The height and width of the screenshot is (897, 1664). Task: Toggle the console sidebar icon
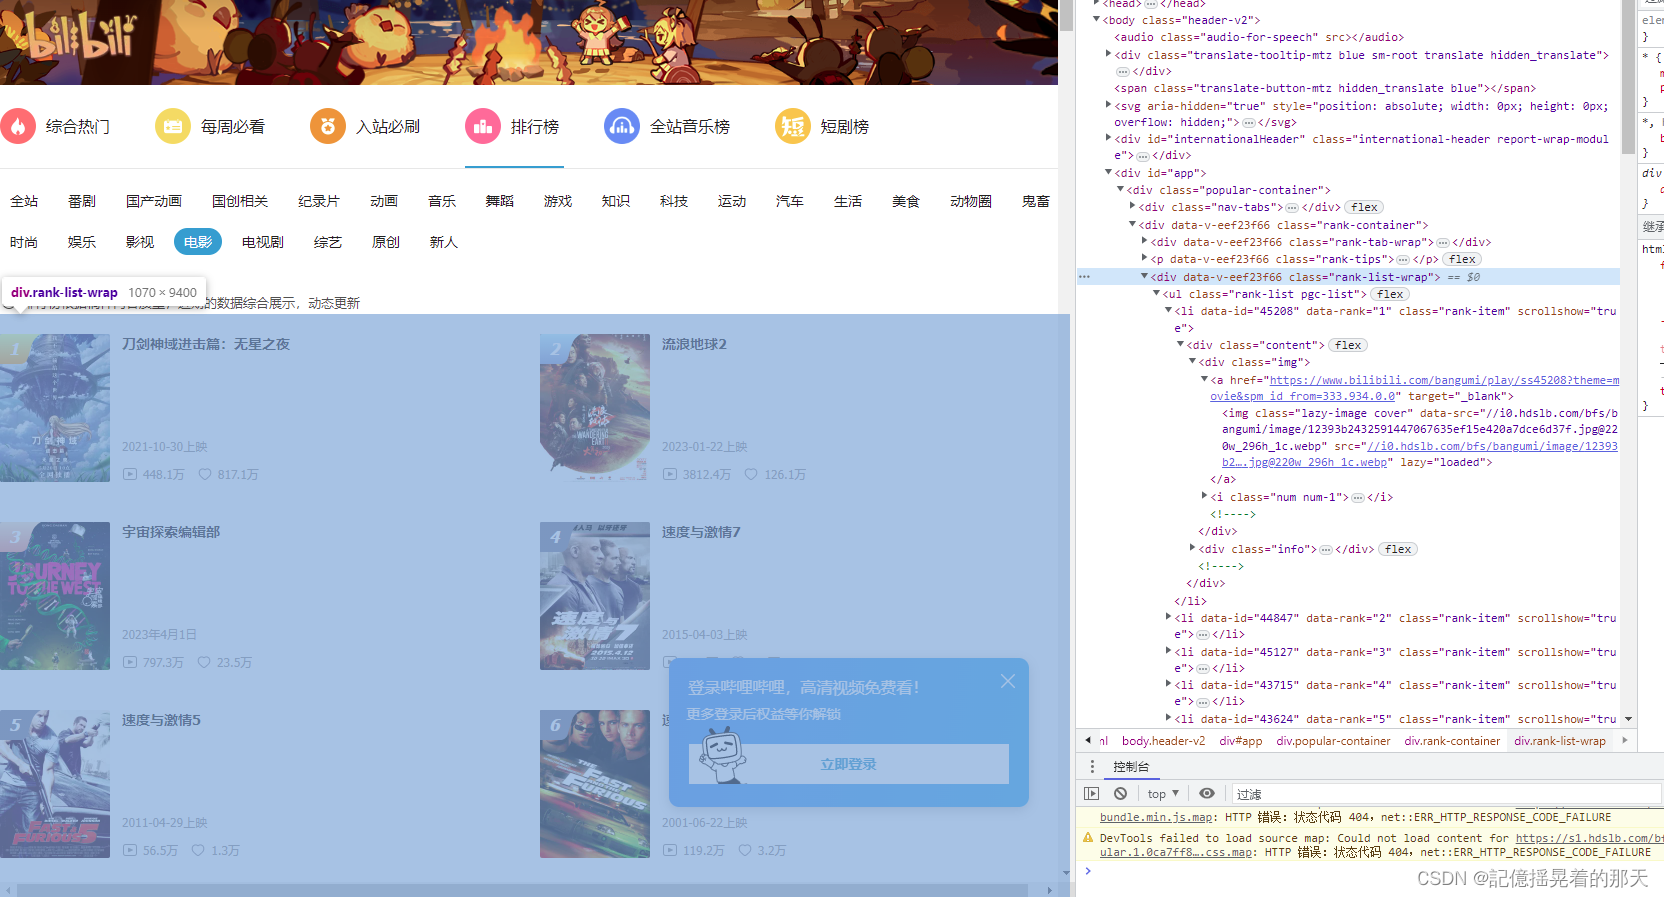coord(1092,793)
